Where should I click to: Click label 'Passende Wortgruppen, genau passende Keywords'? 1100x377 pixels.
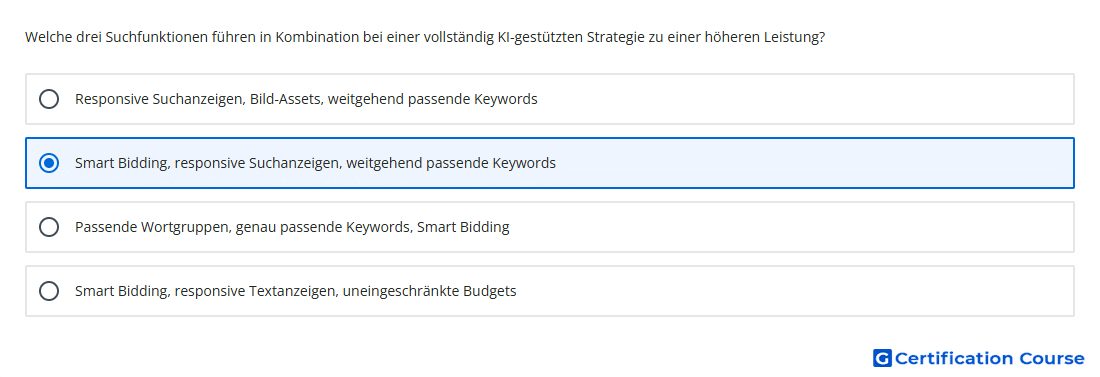[x=292, y=227]
